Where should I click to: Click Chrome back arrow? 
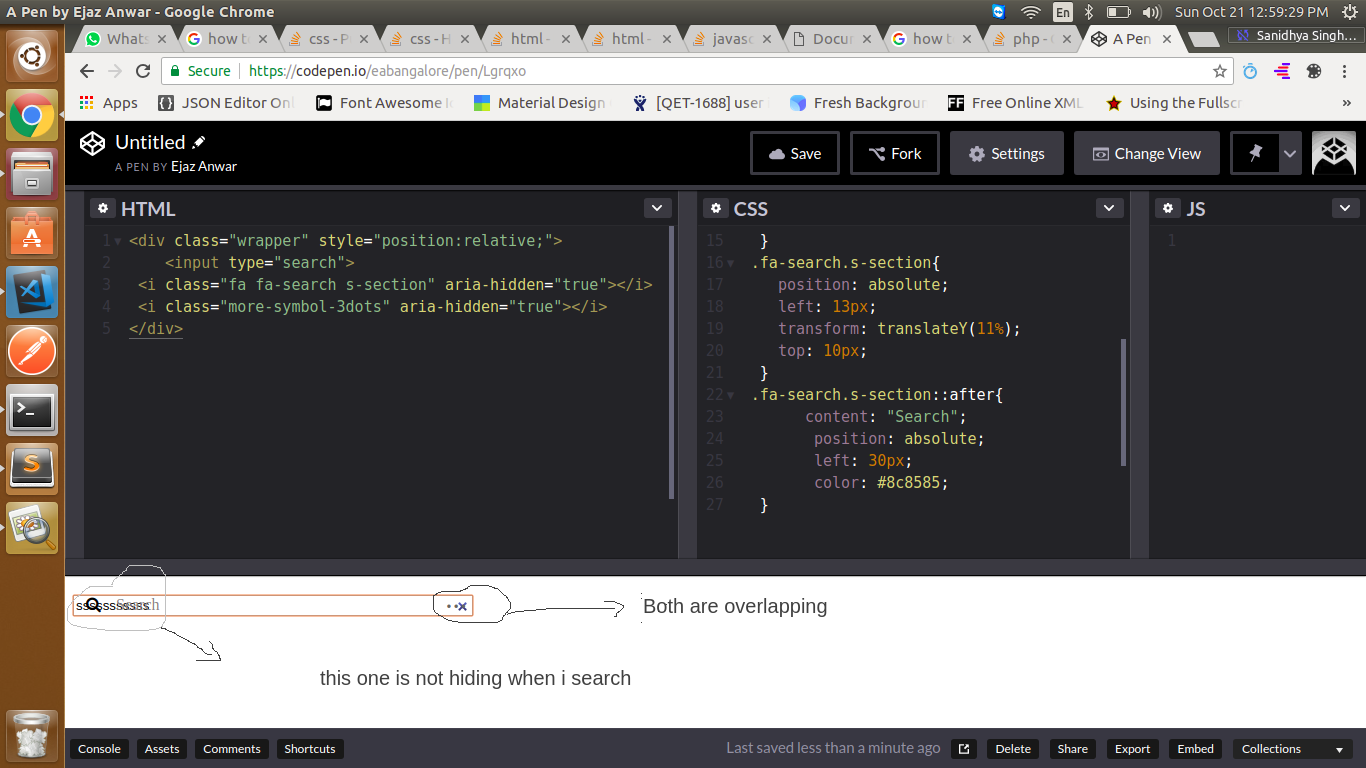[x=87, y=71]
